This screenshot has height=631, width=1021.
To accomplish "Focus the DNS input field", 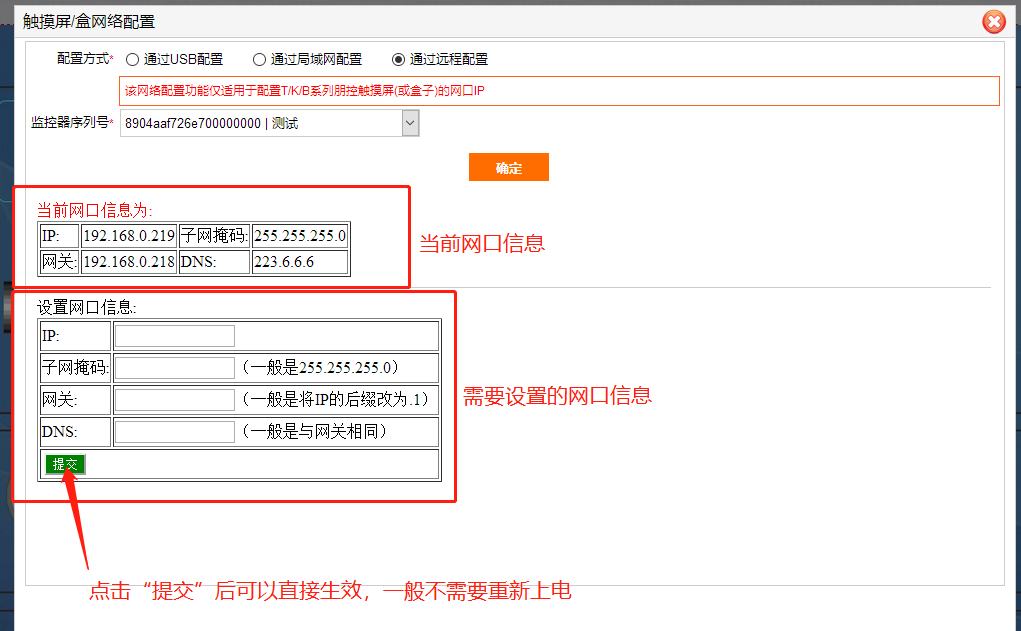I will pyautogui.click(x=174, y=432).
